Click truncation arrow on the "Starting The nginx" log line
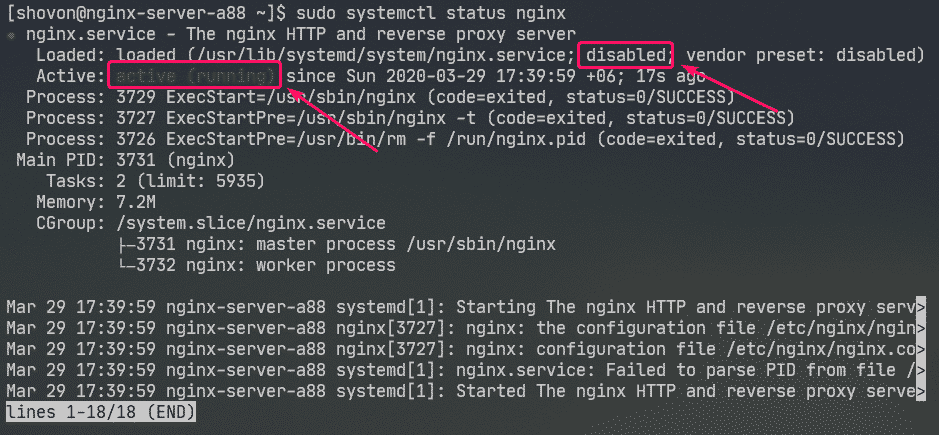This screenshot has width=939, height=435. [920, 305]
